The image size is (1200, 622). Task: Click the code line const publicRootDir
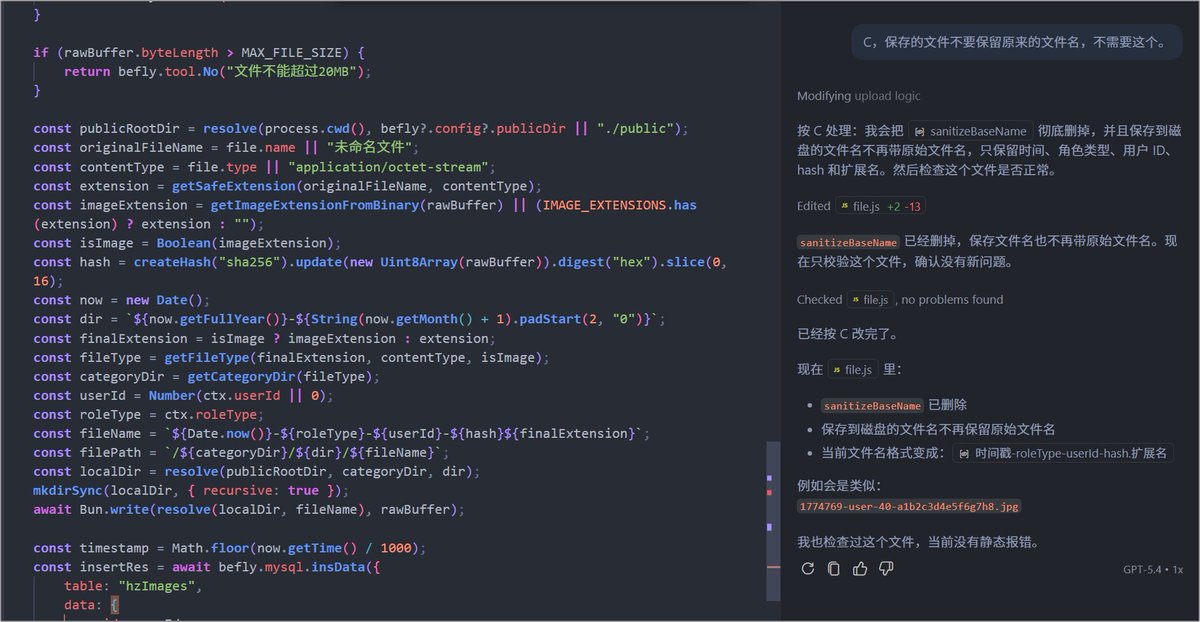click(x=361, y=128)
